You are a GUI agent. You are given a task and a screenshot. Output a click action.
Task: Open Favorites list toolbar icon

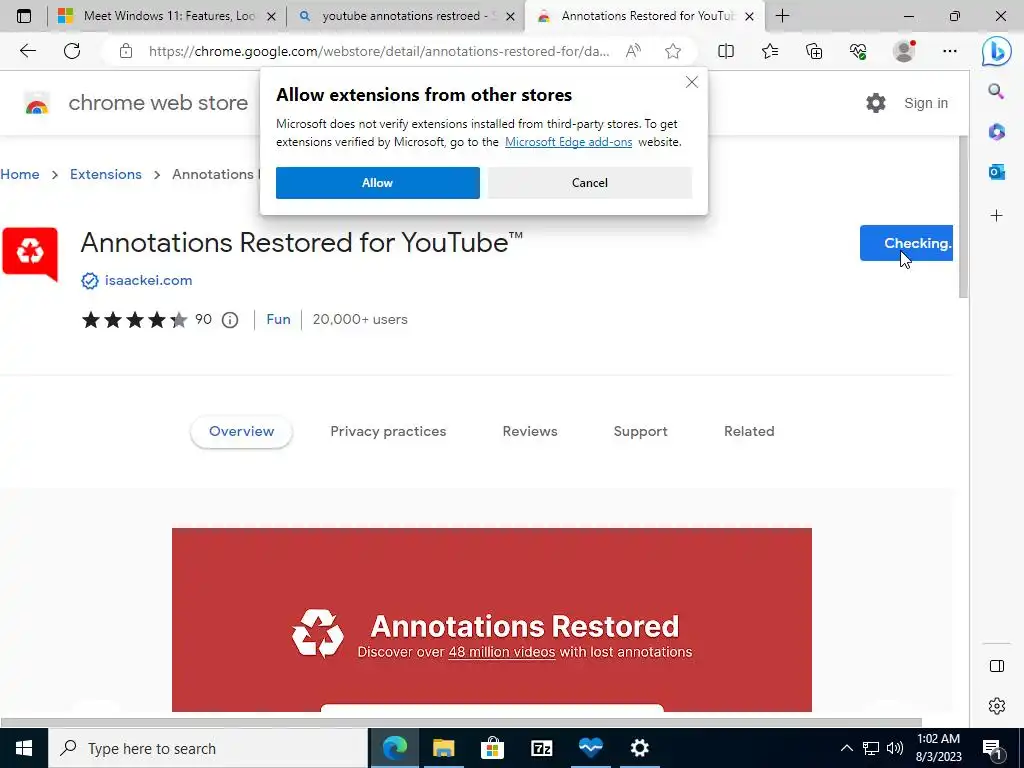click(x=770, y=51)
